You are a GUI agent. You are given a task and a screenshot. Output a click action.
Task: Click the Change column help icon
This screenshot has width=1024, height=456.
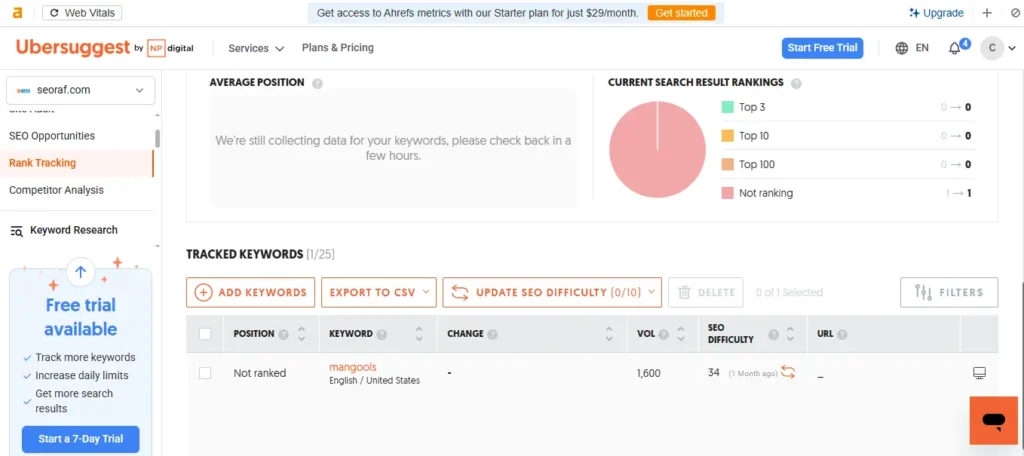tap(492, 334)
